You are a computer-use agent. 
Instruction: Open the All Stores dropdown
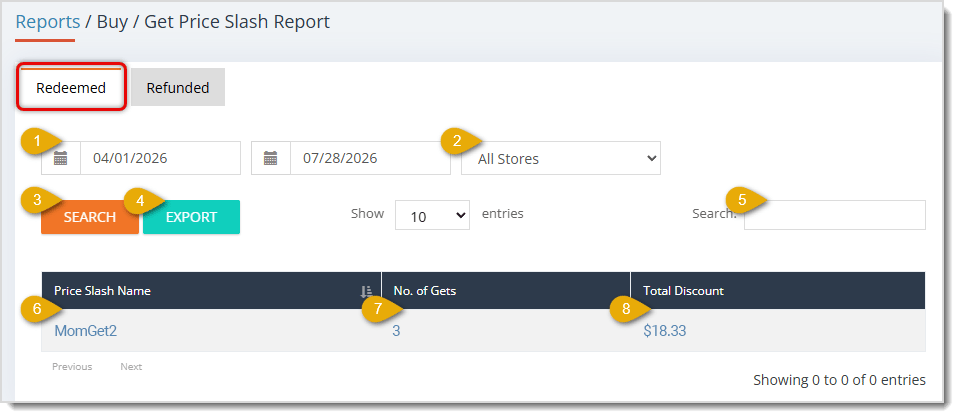click(561, 159)
